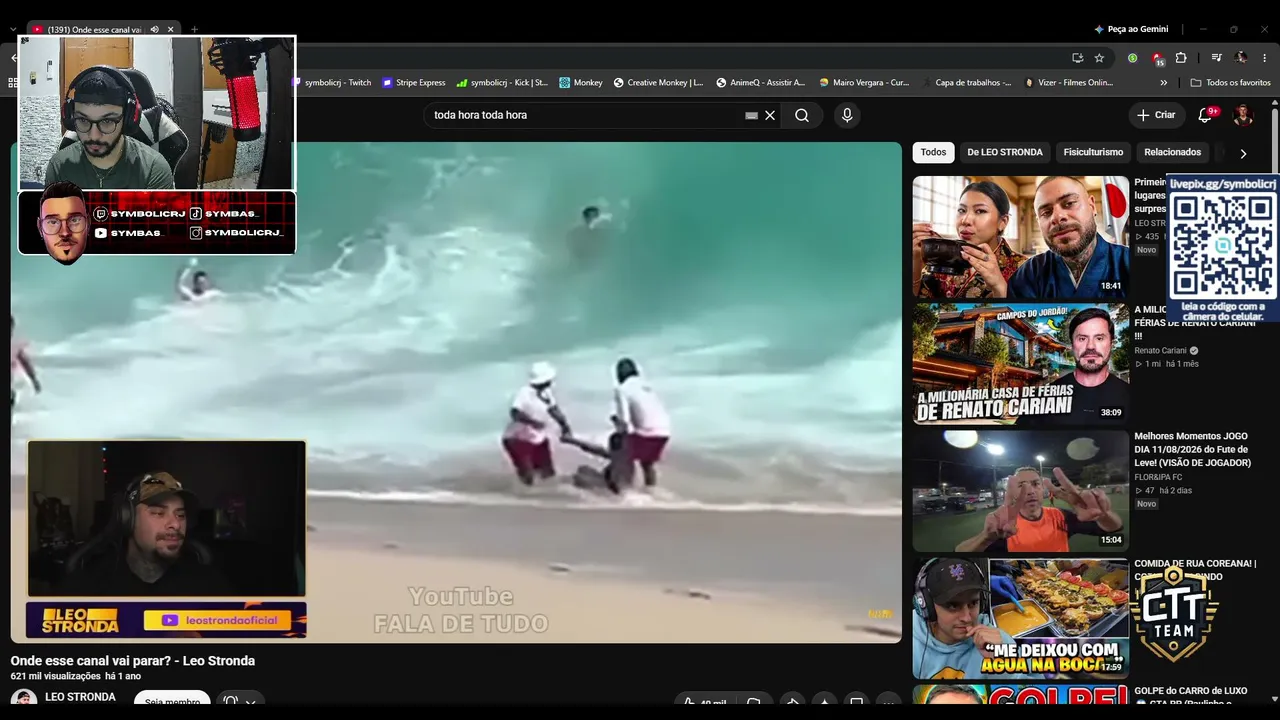The height and width of the screenshot is (720, 1280).
Task: Click the Renato Cariani channel name
Action: coord(1160,351)
